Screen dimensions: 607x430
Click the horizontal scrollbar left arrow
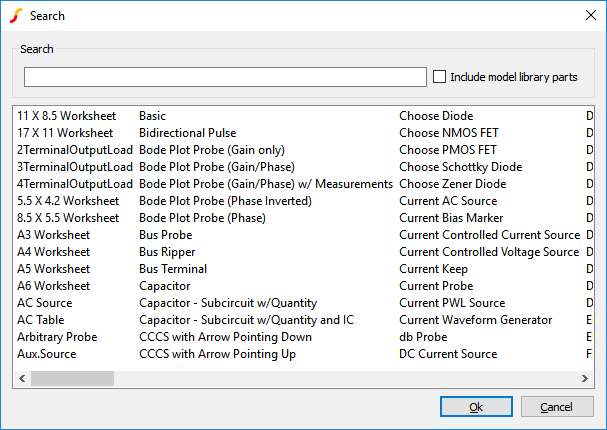(x=21, y=378)
